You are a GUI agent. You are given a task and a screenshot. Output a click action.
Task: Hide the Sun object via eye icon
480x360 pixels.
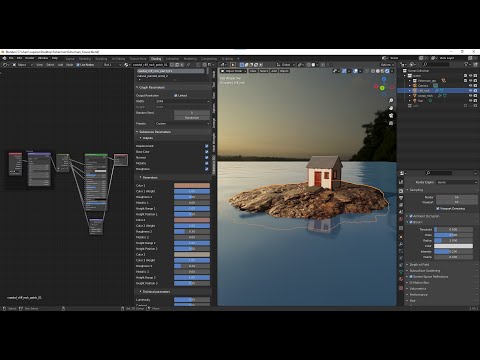(471, 101)
